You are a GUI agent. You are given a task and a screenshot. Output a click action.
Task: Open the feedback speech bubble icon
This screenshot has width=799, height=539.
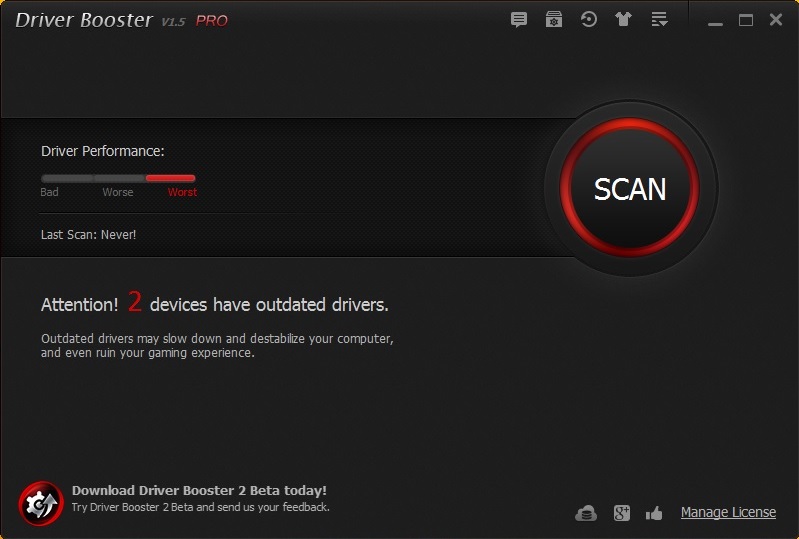[x=518, y=20]
